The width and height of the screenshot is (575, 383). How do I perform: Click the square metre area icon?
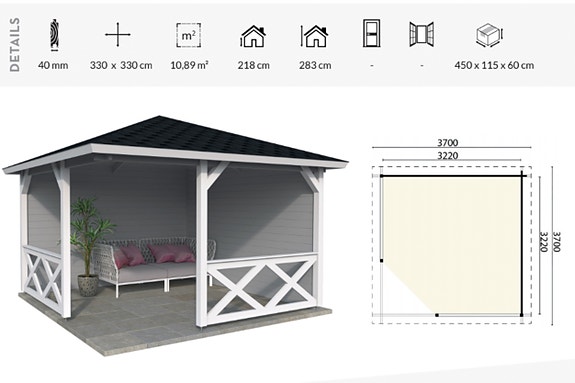[188, 35]
